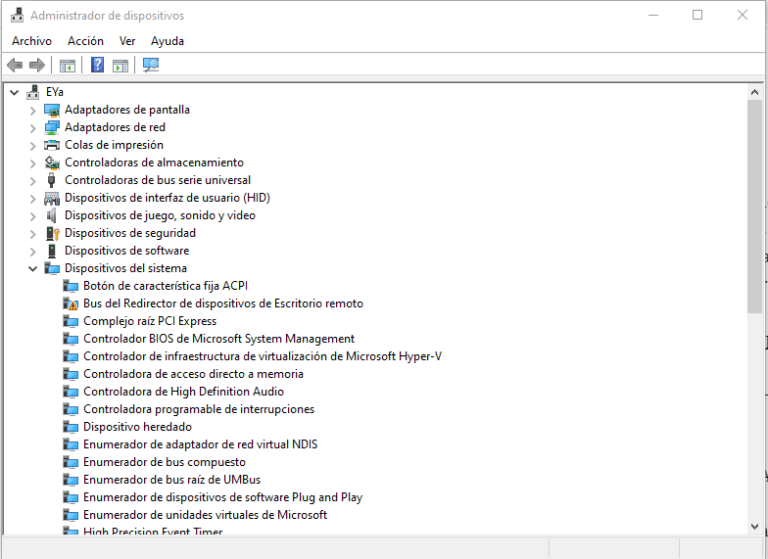Viewport: 768px width, 559px height.
Task: Click the icon beside Complejo raíz PCI Express
Action: 71,321
